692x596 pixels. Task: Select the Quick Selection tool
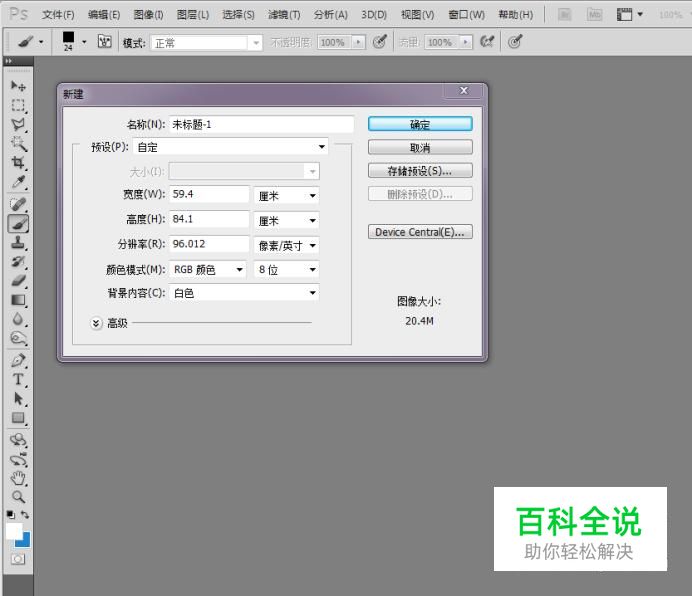[x=18, y=143]
